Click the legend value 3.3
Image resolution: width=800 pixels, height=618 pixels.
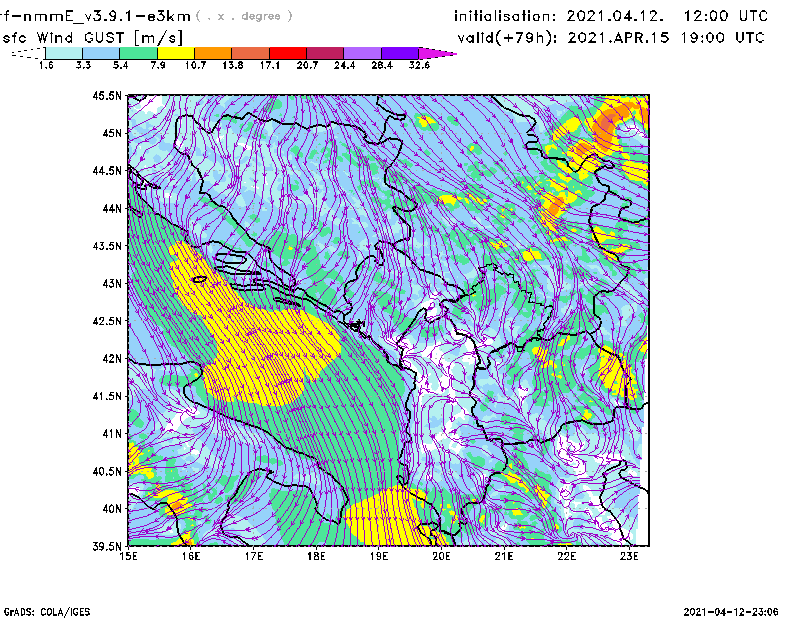(x=83, y=65)
